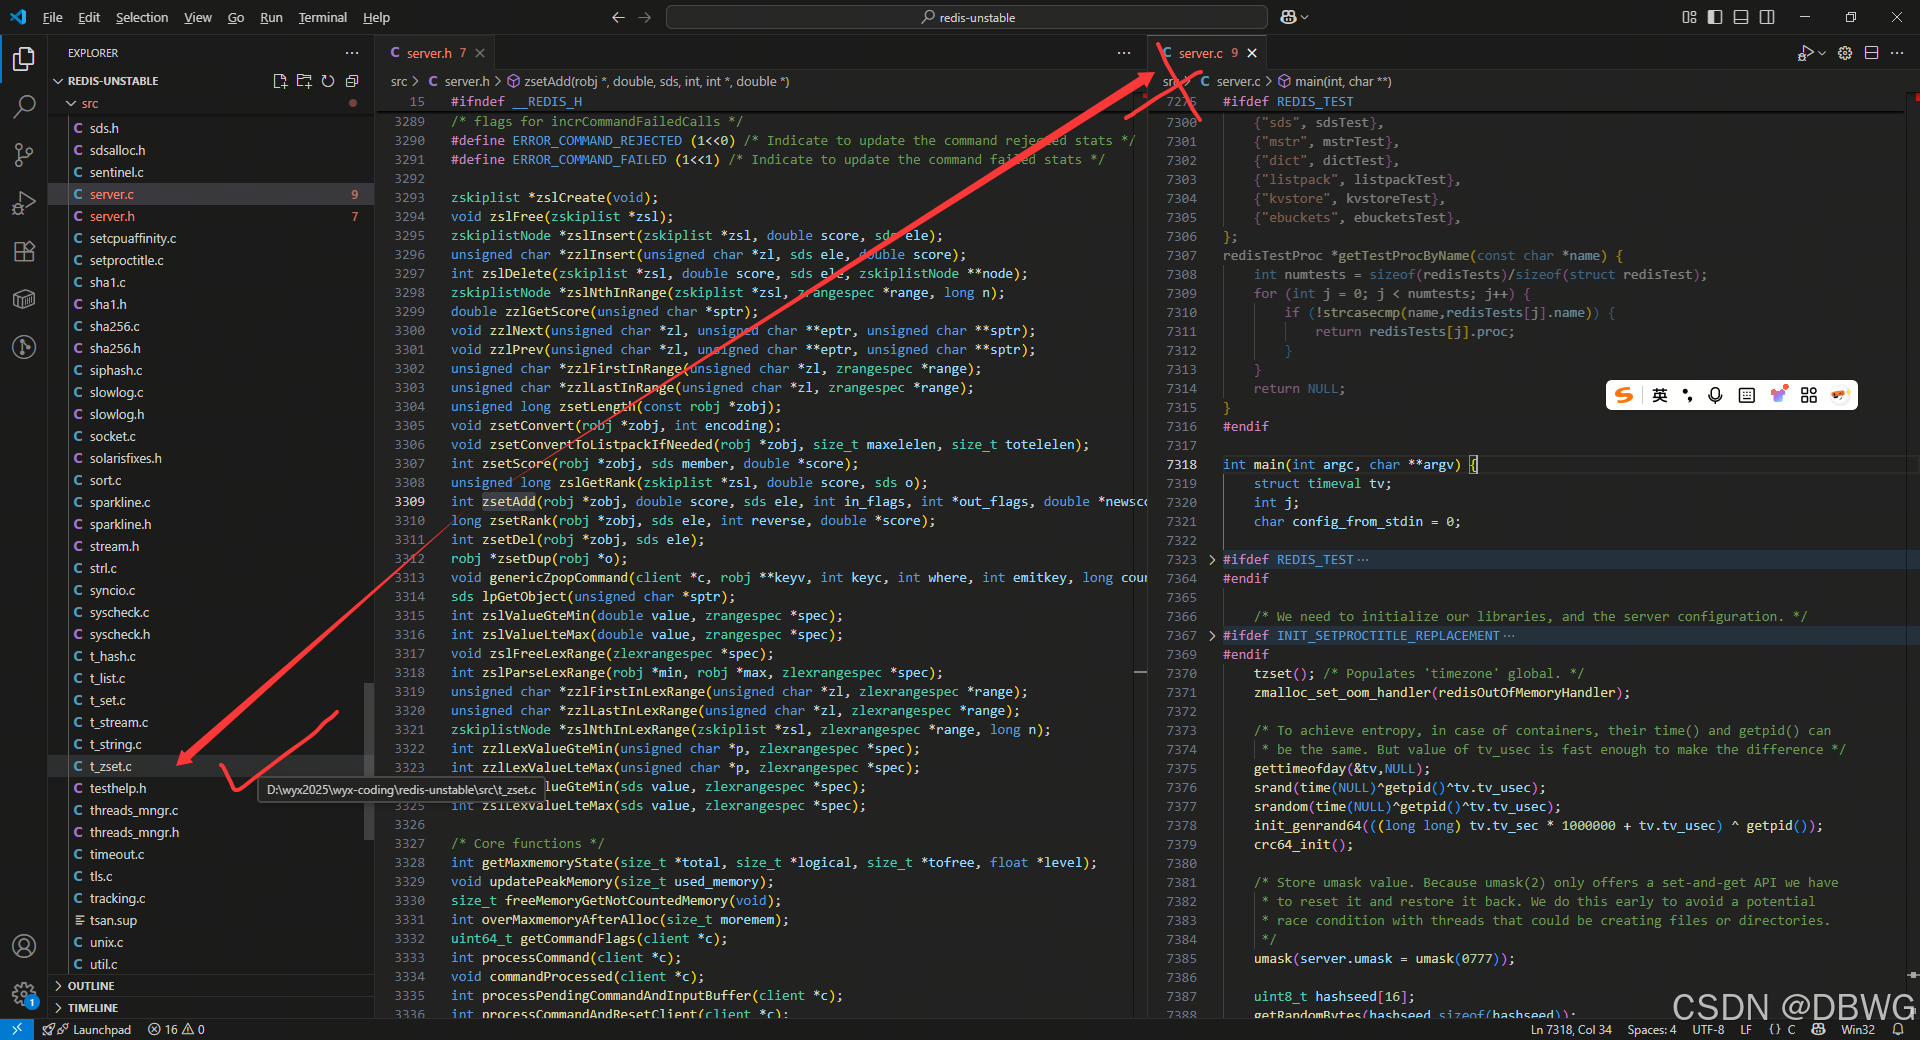Unfold the #ifdef REDIS_TEST block at line 7323

(1212, 560)
